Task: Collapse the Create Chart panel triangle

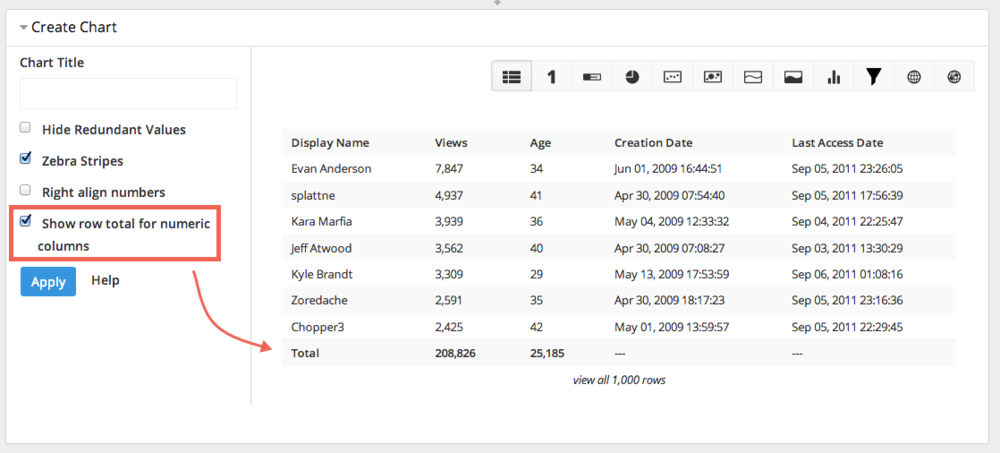Action: click(24, 27)
